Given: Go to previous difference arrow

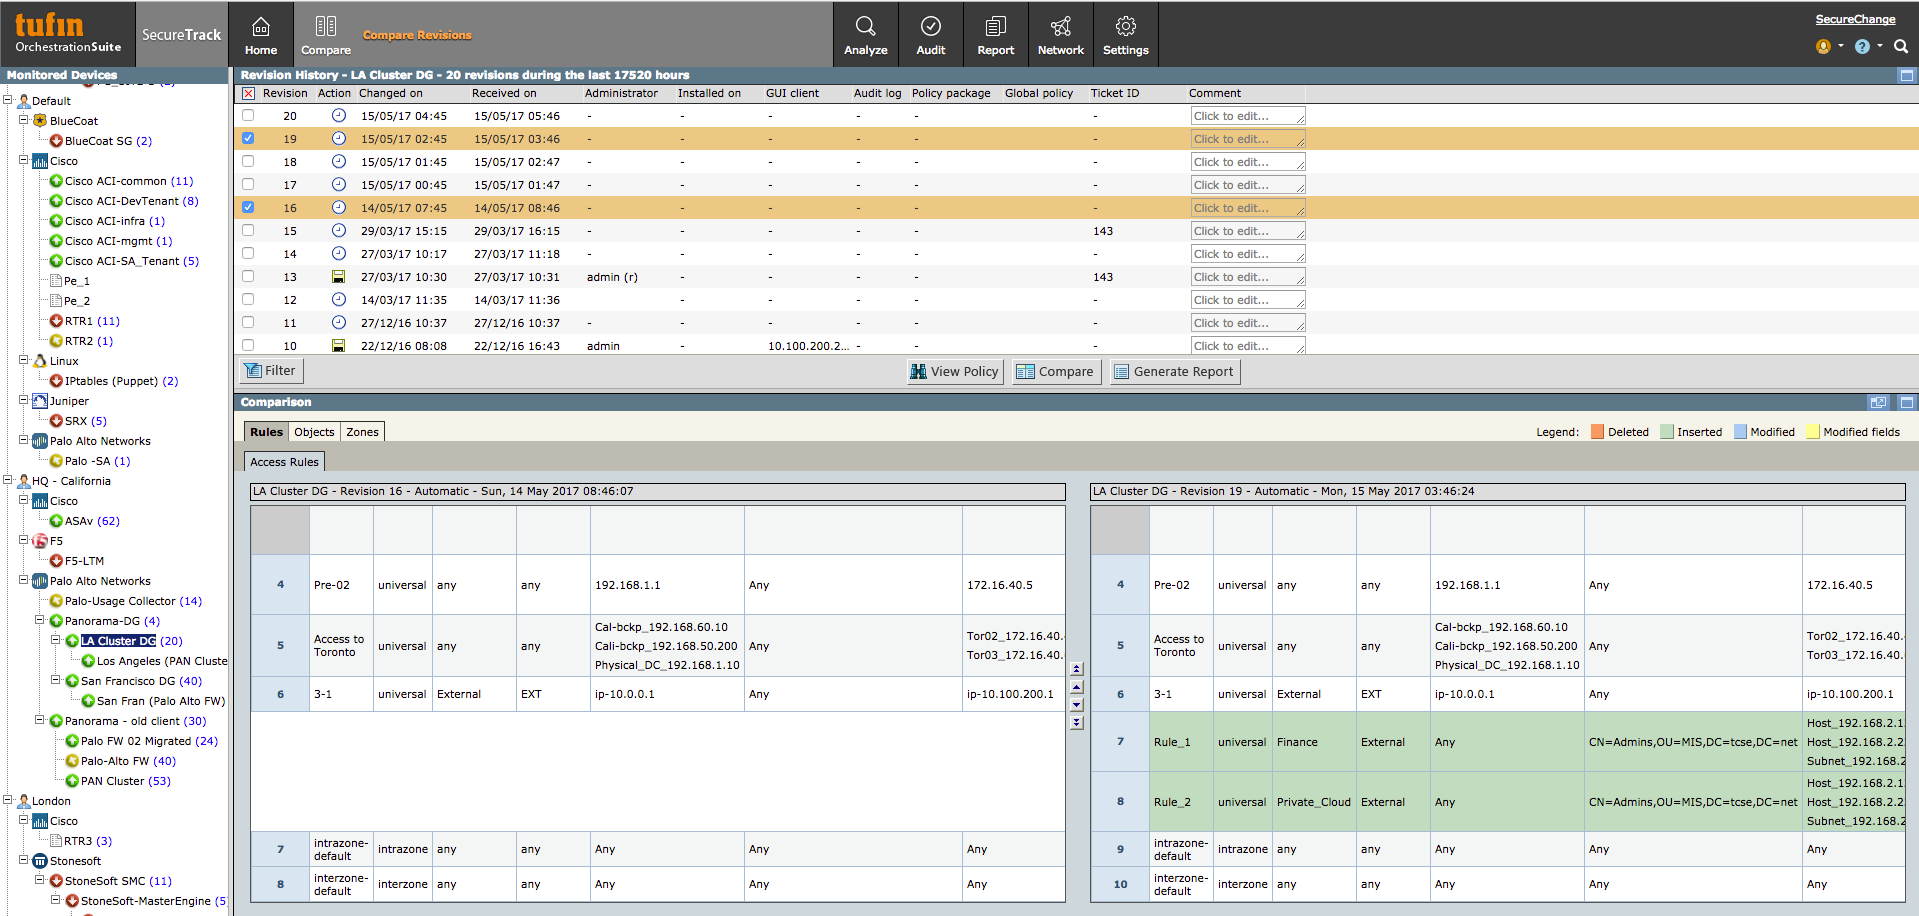Looking at the screenshot, I should 1077,687.
